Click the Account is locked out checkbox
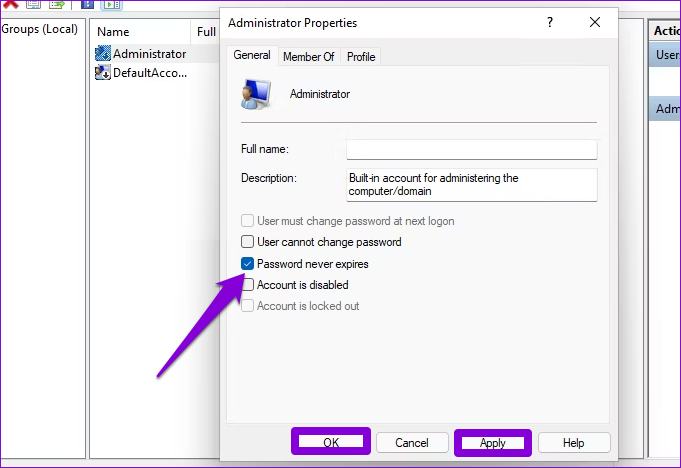Screen dimensions: 681x468 point(247,306)
